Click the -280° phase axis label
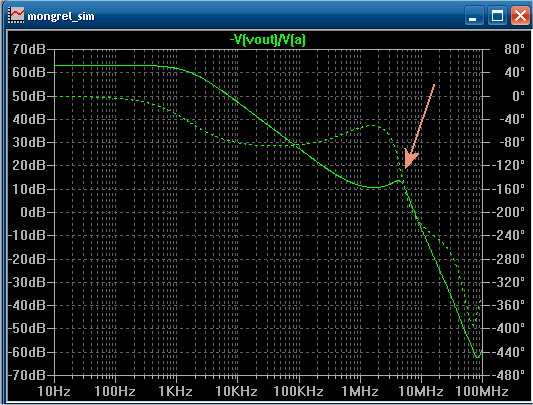The image size is (533, 405). pos(508,259)
